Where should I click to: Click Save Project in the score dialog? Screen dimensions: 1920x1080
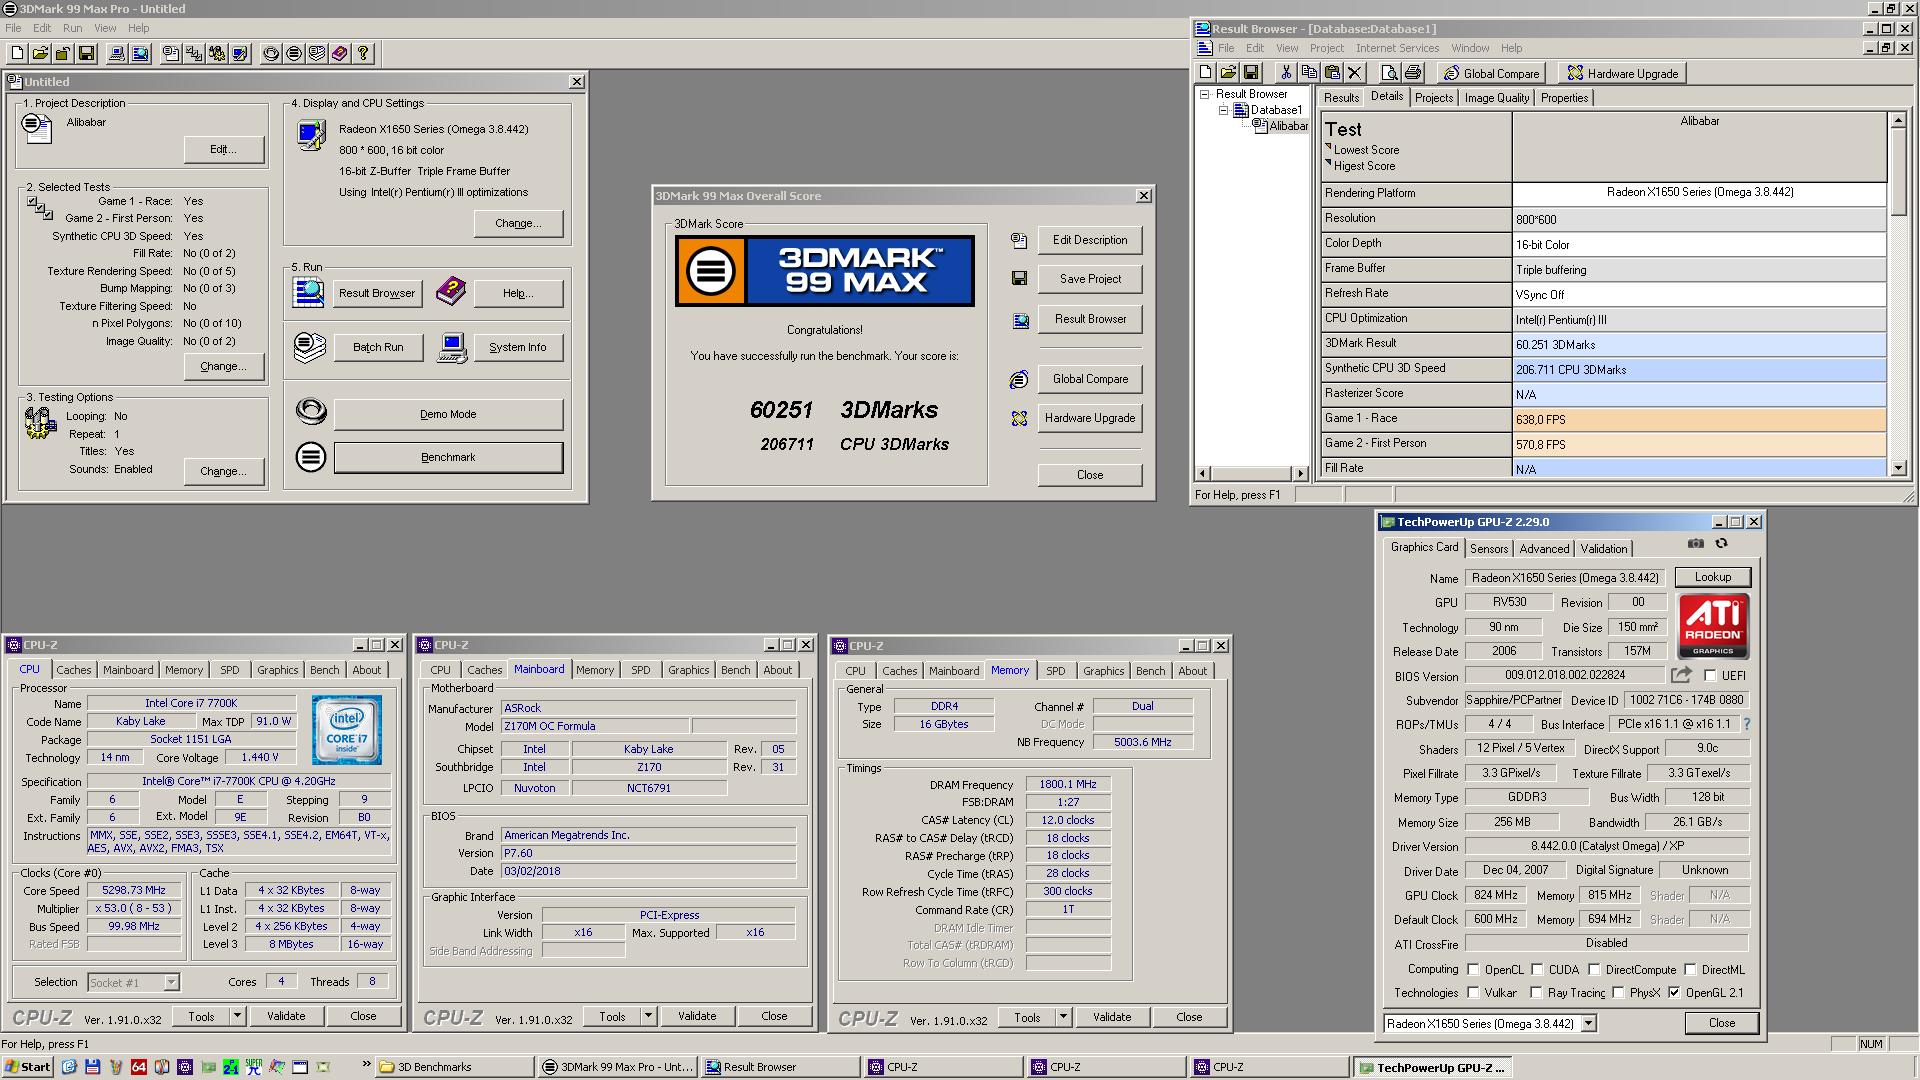pyautogui.click(x=1090, y=279)
